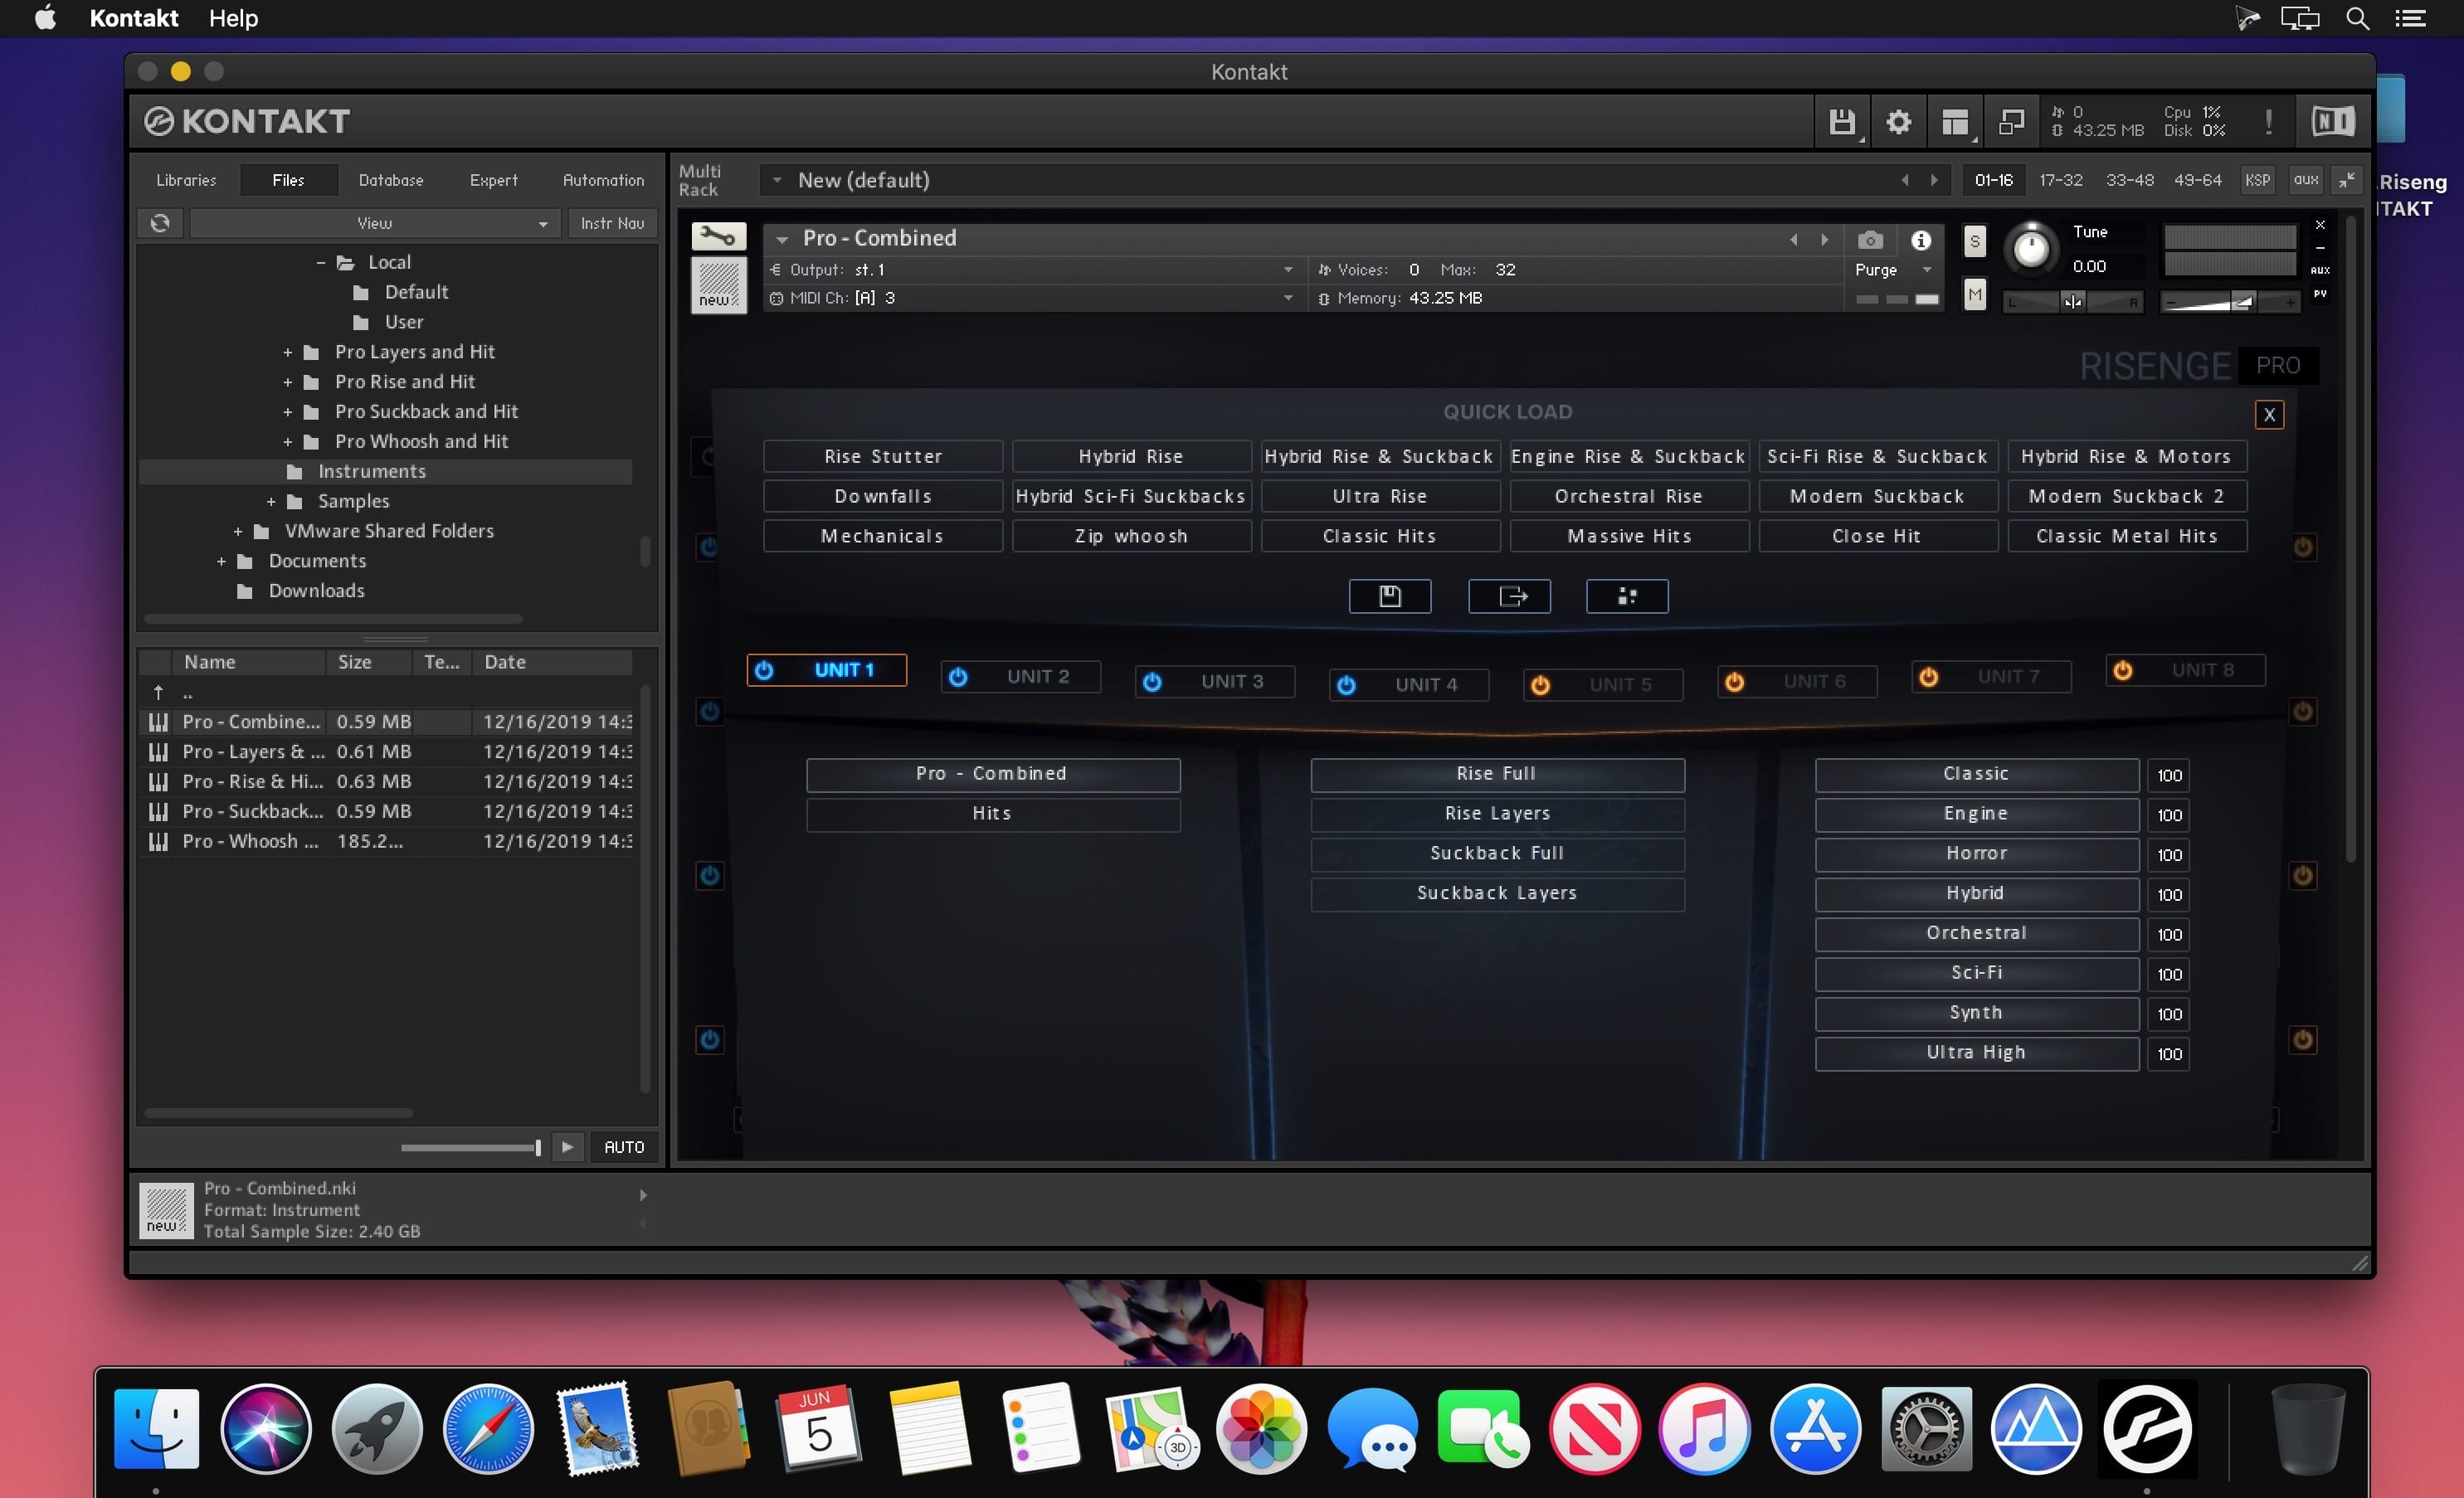The width and height of the screenshot is (2464, 1498).
Task: Show instrument info with the i icon
Action: pyautogui.click(x=1920, y=240)
